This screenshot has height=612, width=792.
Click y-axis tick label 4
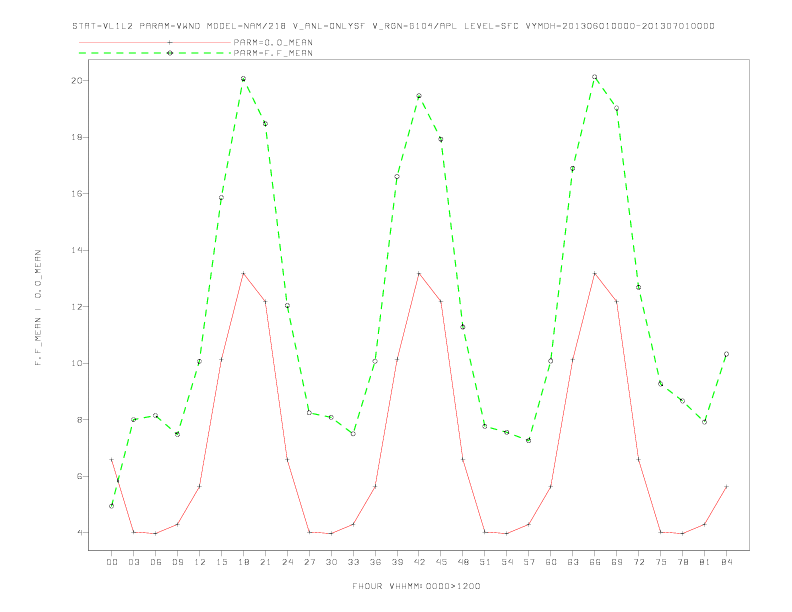(81, 533)
